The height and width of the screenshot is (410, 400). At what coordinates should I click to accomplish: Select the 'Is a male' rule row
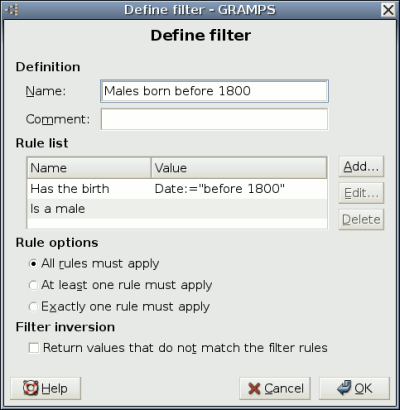tap(177, 209)
